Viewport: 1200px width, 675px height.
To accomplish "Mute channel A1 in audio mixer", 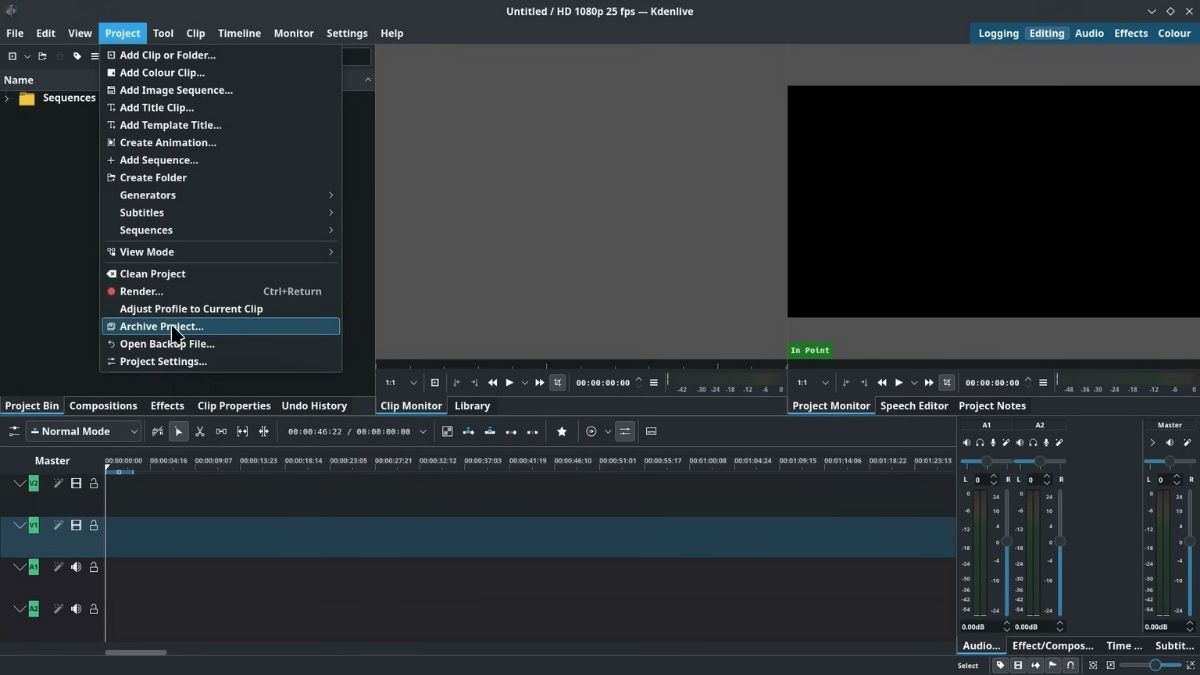I will pos(966,442).
